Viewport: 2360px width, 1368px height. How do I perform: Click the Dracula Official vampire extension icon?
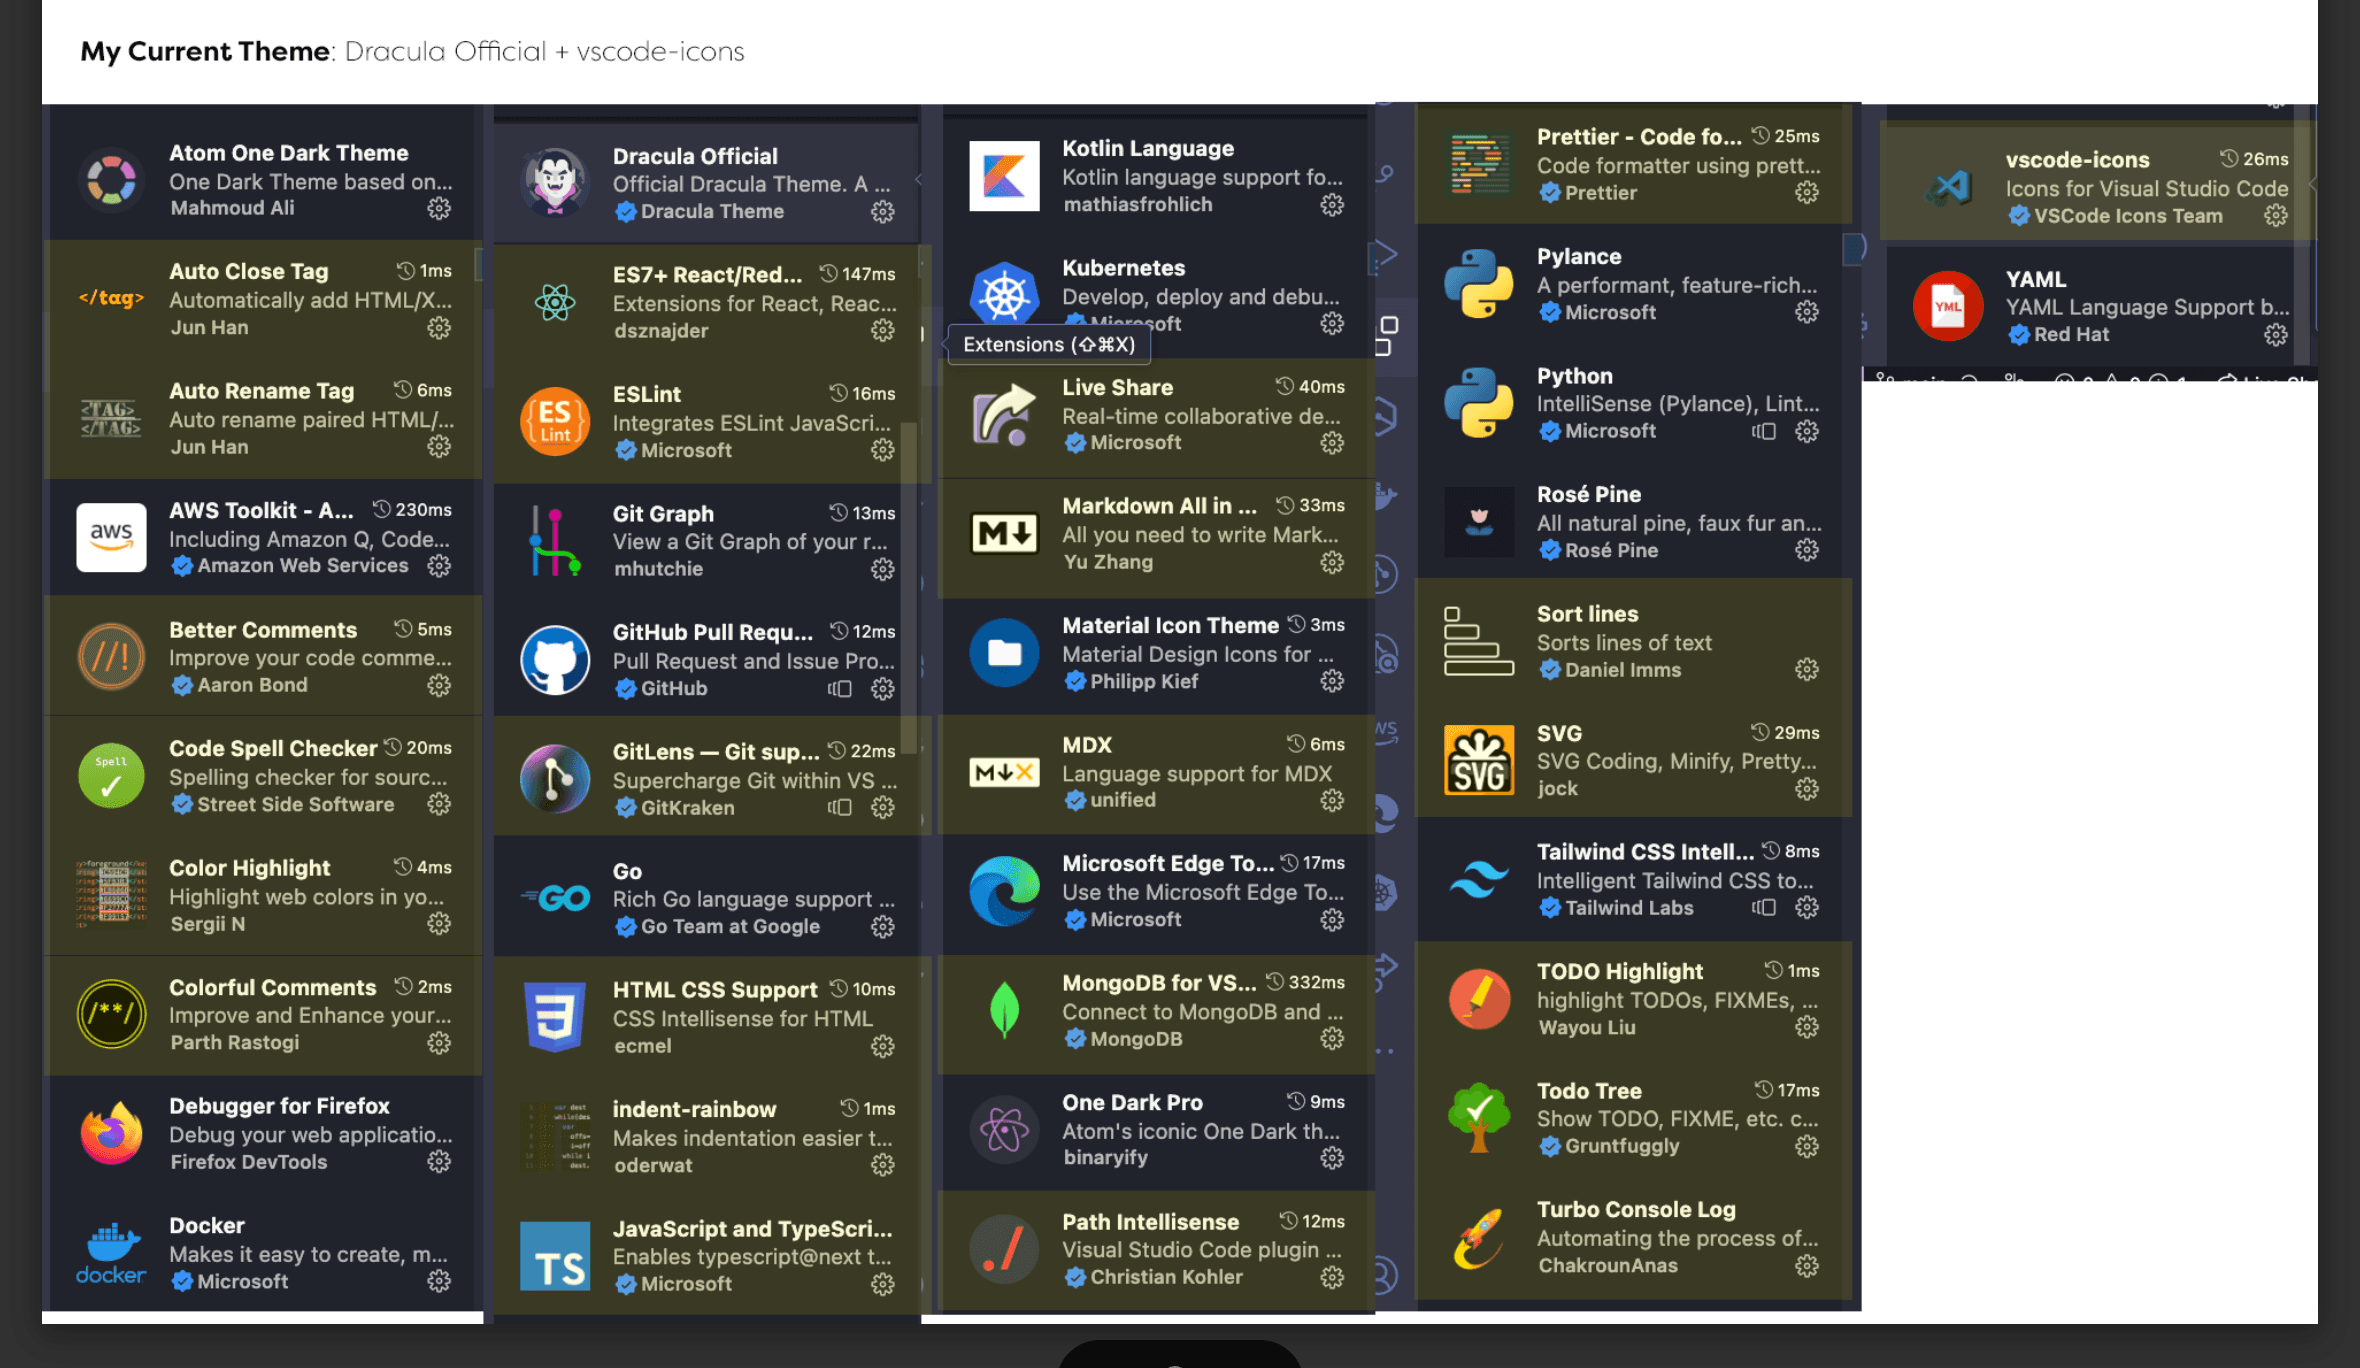[x=556, y=183]
